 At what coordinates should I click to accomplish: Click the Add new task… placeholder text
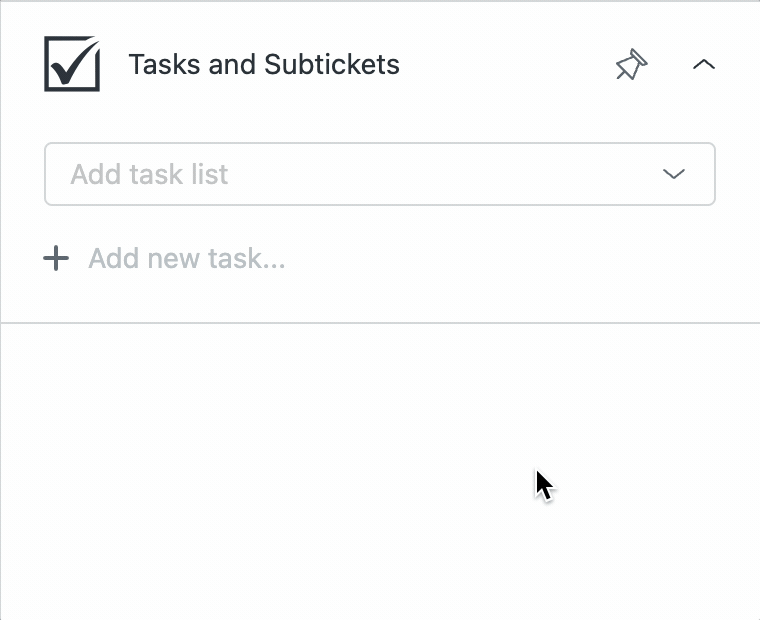coord(187,258)
